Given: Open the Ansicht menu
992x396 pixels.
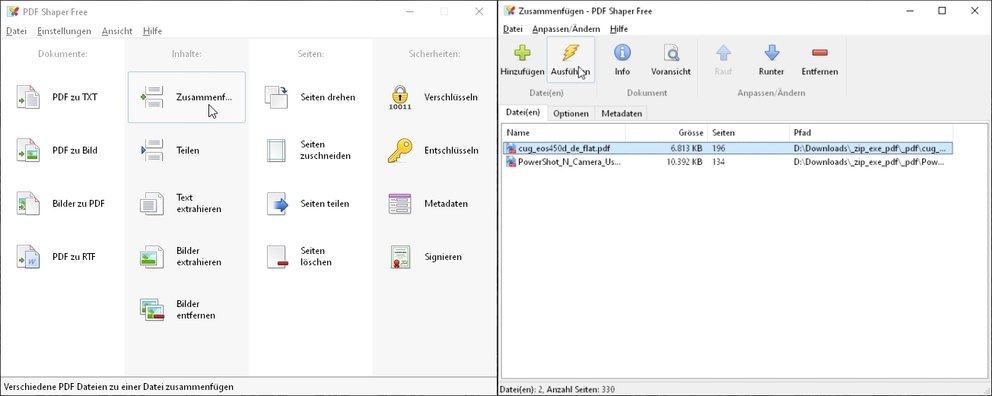Looking at the screenshot, I should [117, 31].
